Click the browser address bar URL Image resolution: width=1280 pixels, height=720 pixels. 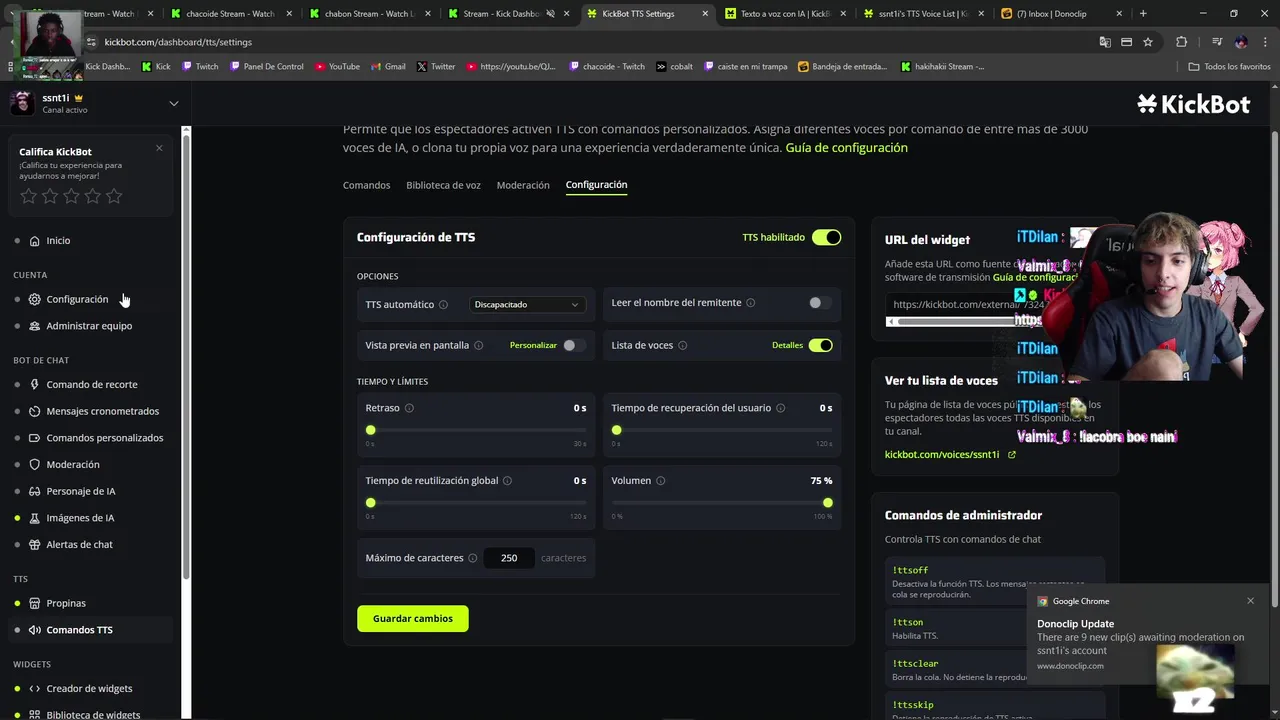[178, 42]
